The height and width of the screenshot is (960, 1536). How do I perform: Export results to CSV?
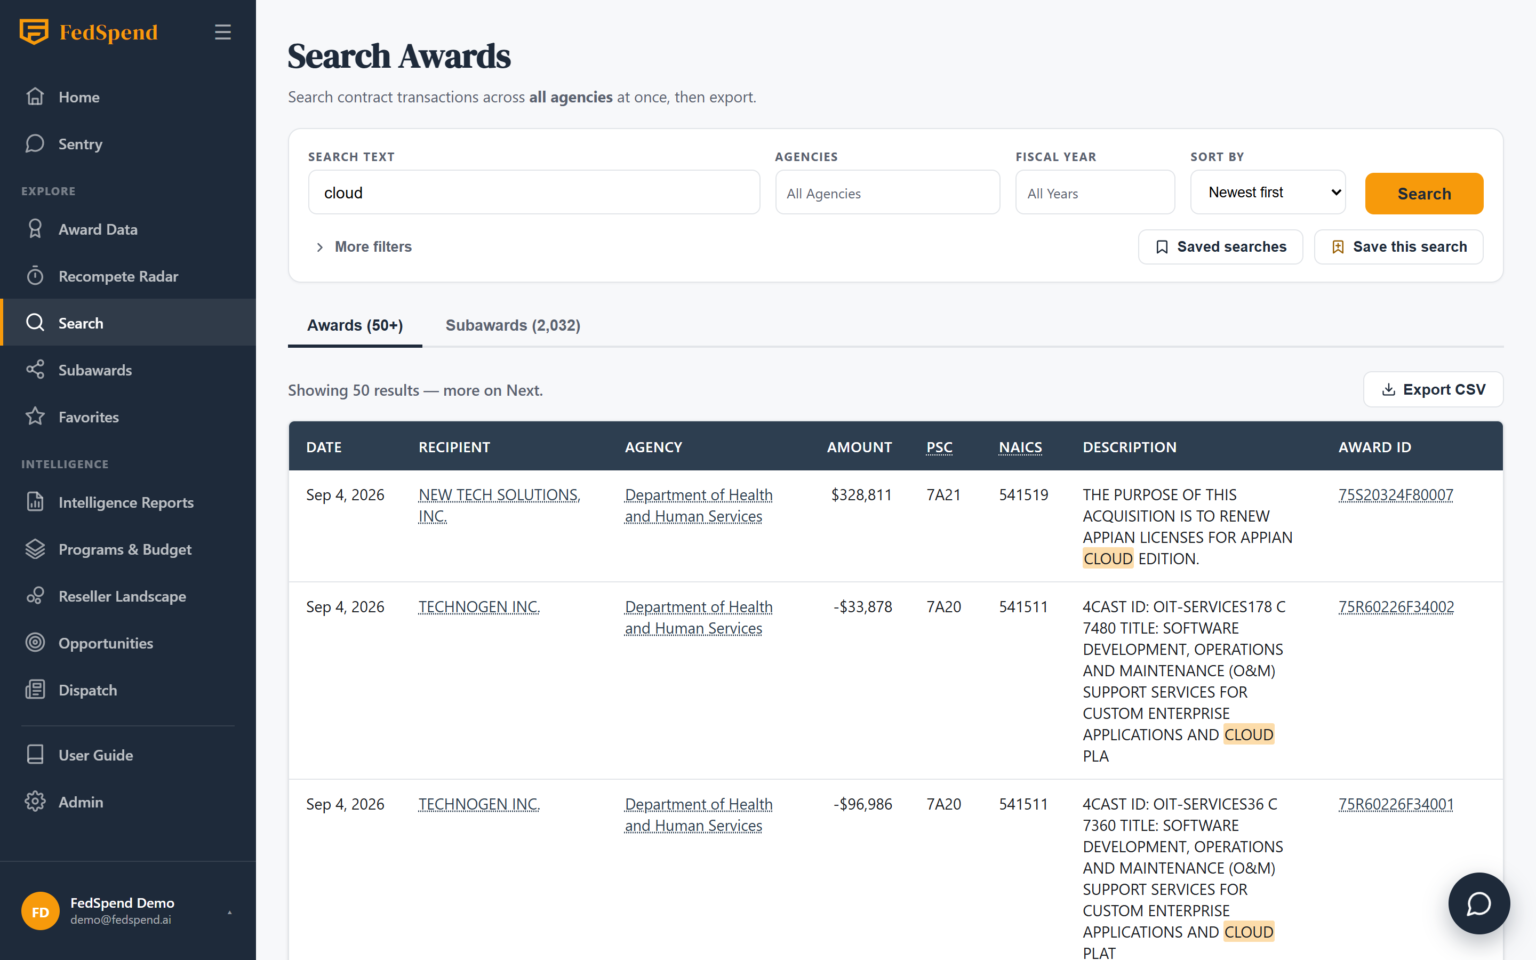(x=1433, y=390)
